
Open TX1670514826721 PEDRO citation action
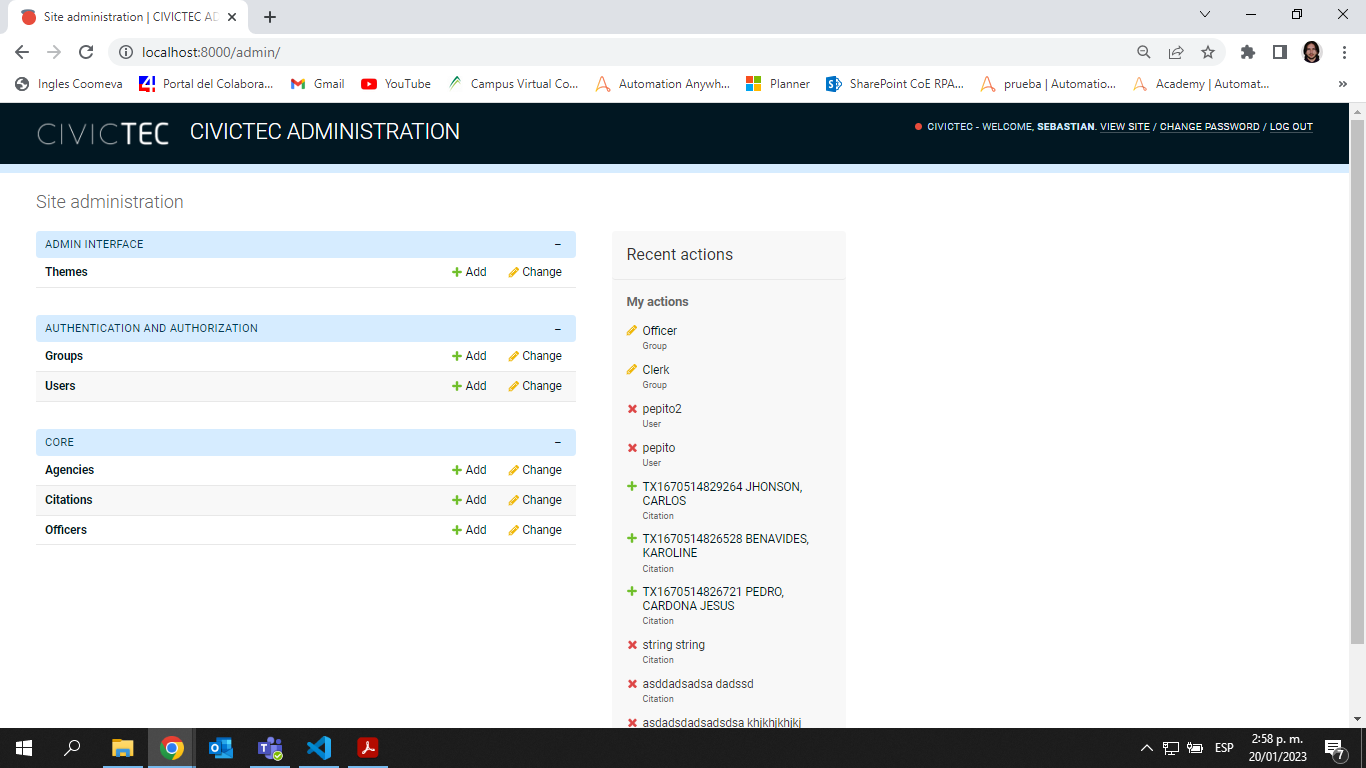(x=713, y=599)
